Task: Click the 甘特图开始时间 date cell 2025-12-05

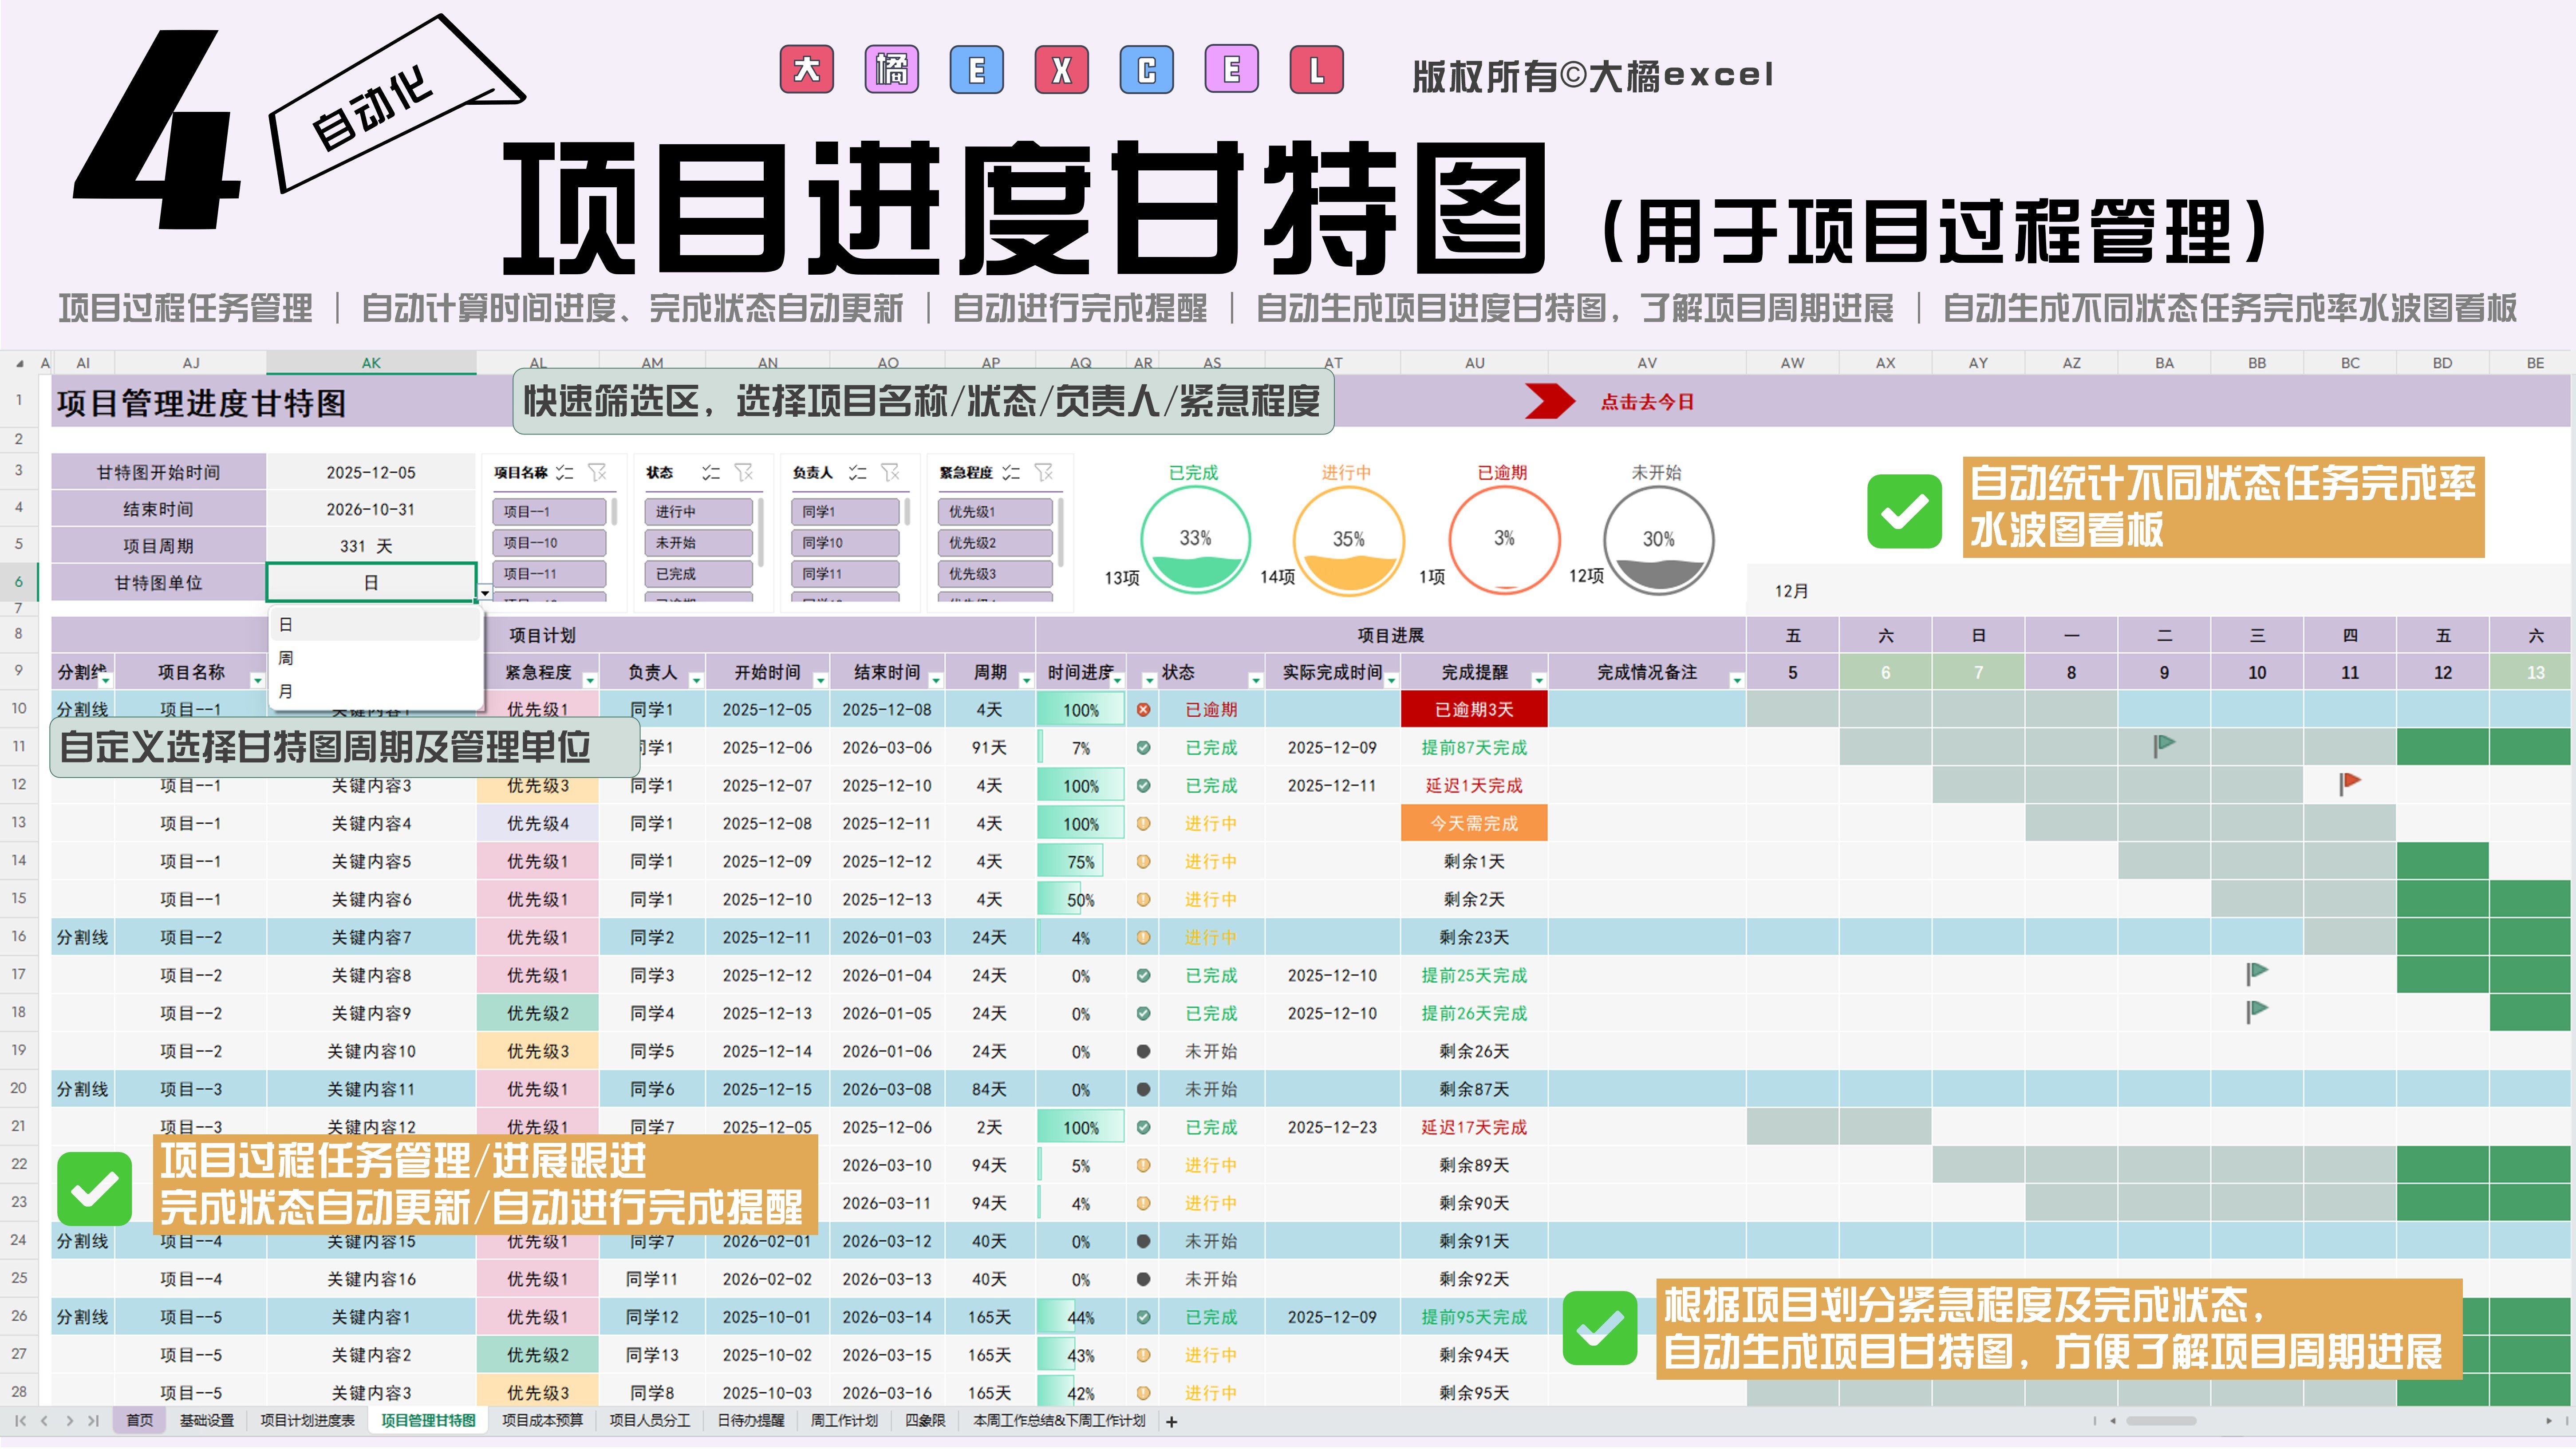Action: tap(370, 472)
